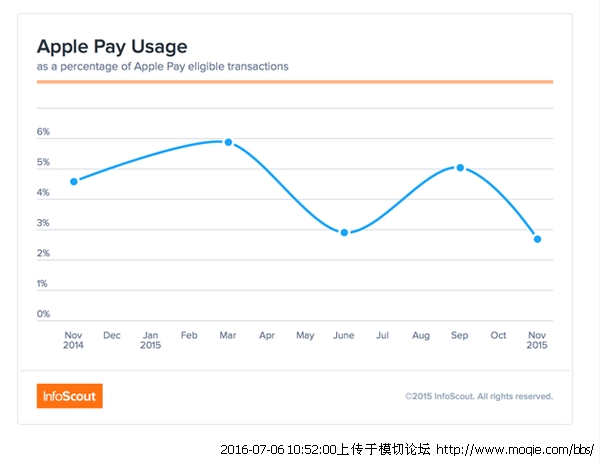Select the Apr x-axis label
Viewport: 600px width, 463px height.
(266, 335)
